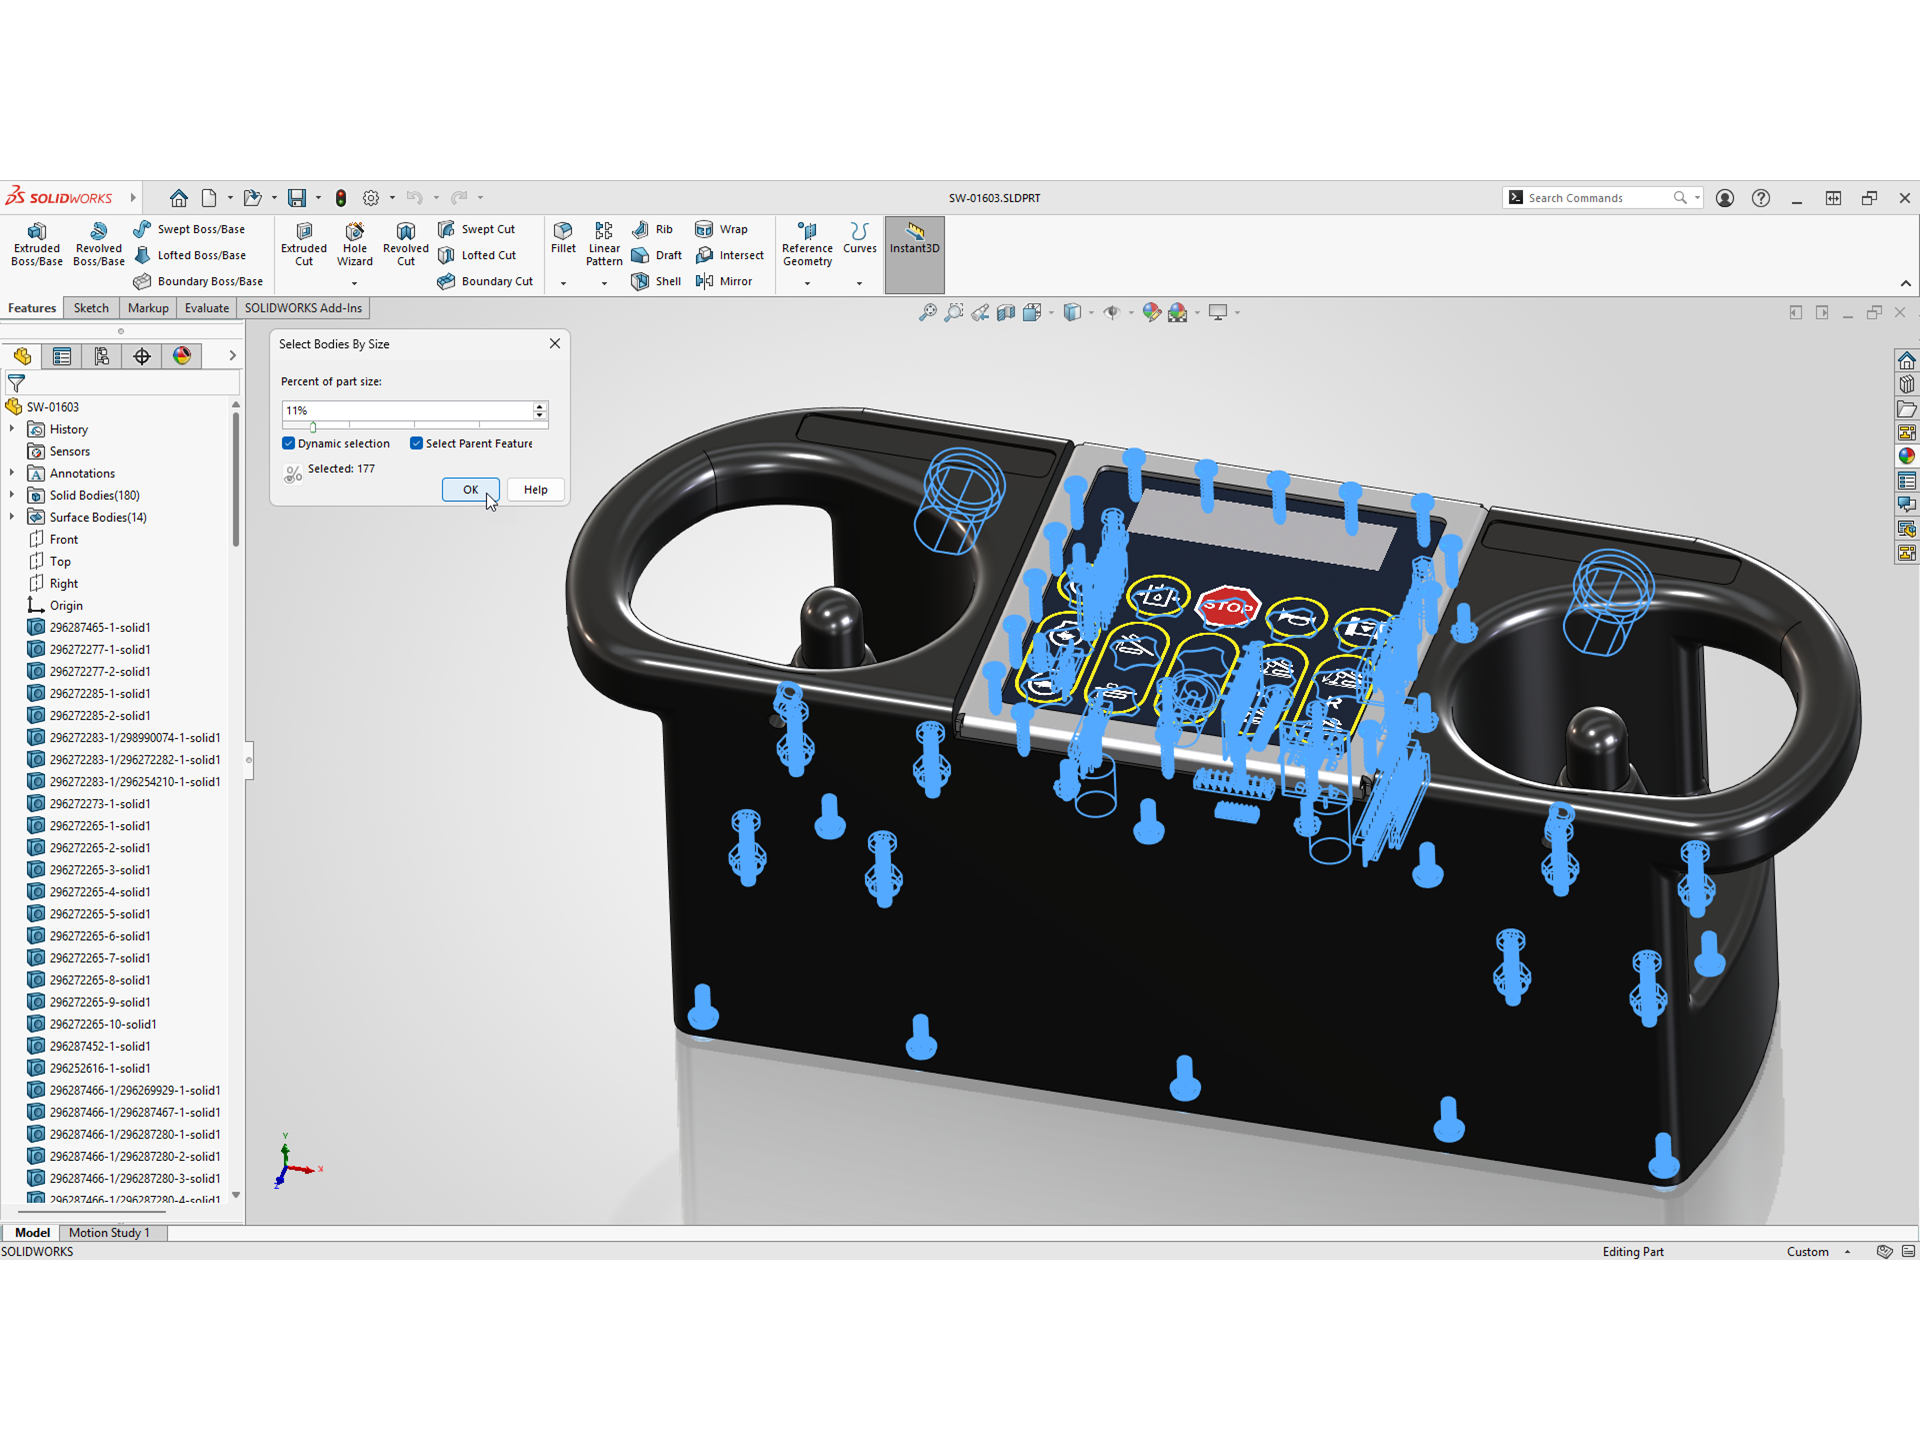This screenshot has width=1920, height=1440.
Task: Open the Fillet dropdown arrow
Action: click(x=563, y=284)
